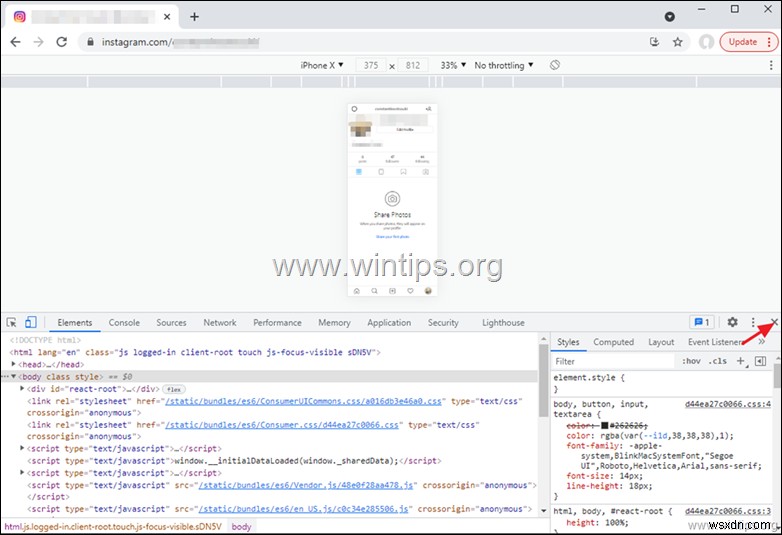Click the styles Filter input field
The image size is (782, 535).
pos(613,361)
